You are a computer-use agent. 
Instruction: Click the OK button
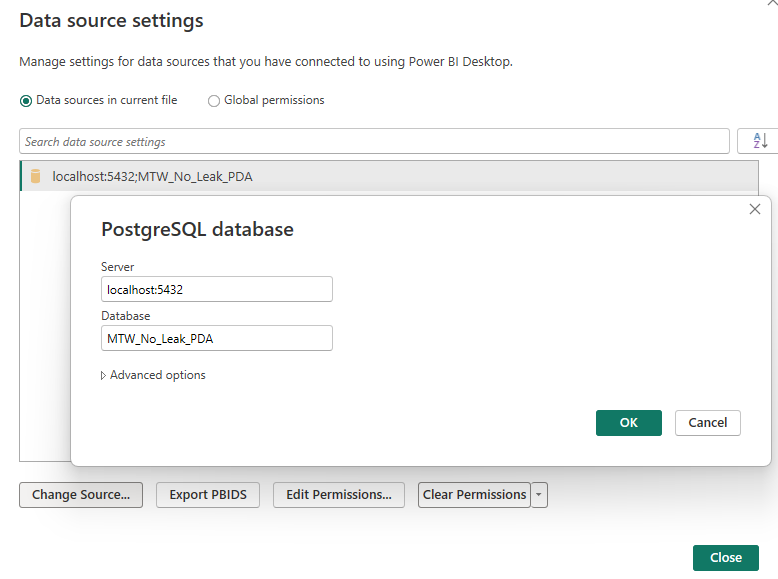click(629, 423)
